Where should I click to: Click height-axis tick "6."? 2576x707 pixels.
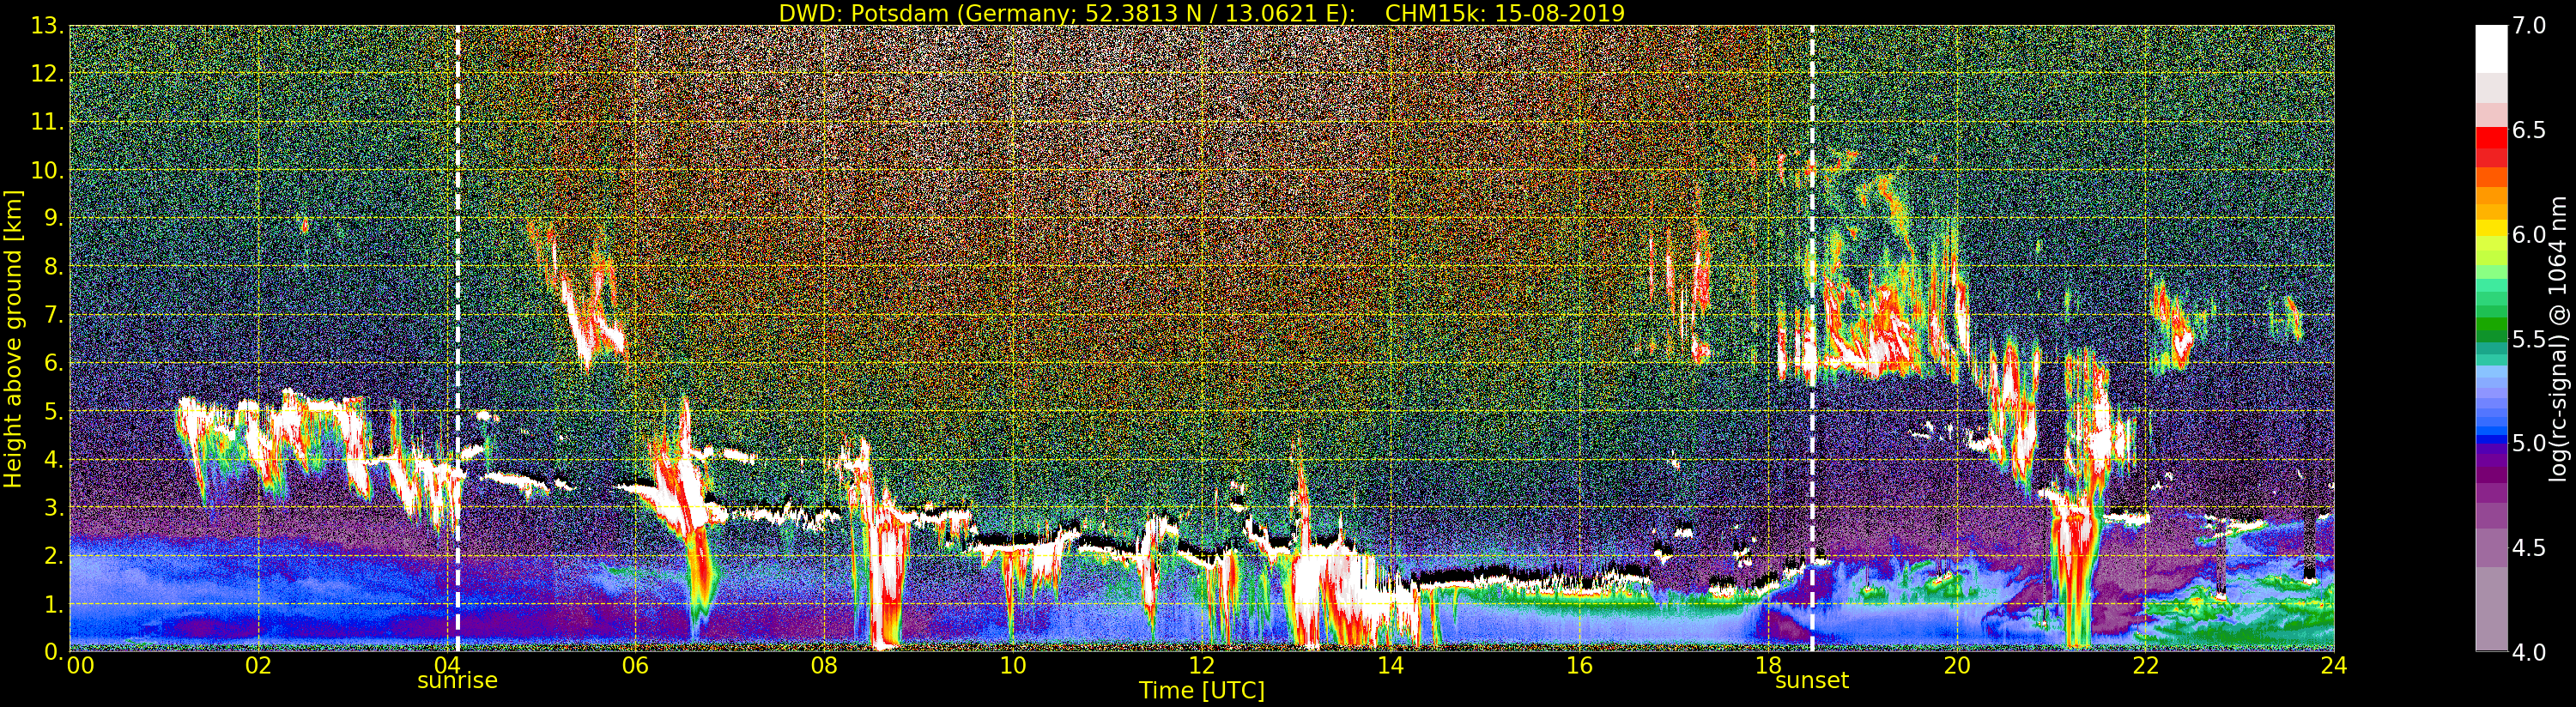[x=54, y=363]
